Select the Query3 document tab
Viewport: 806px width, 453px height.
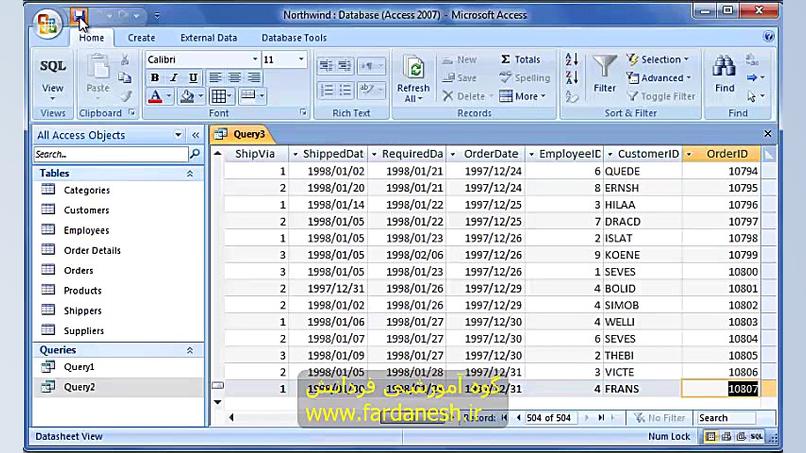coord(241,134)
